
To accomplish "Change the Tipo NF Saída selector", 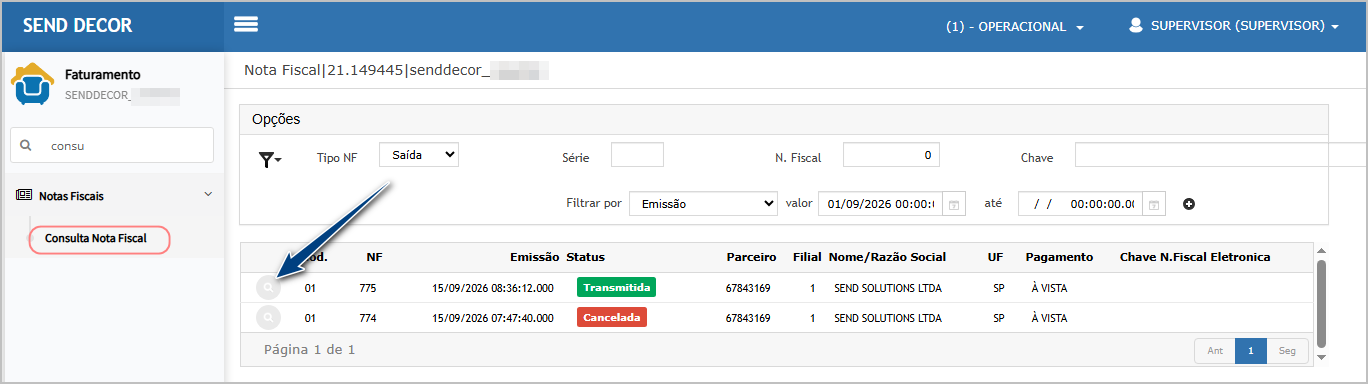I will click(419, 155).
